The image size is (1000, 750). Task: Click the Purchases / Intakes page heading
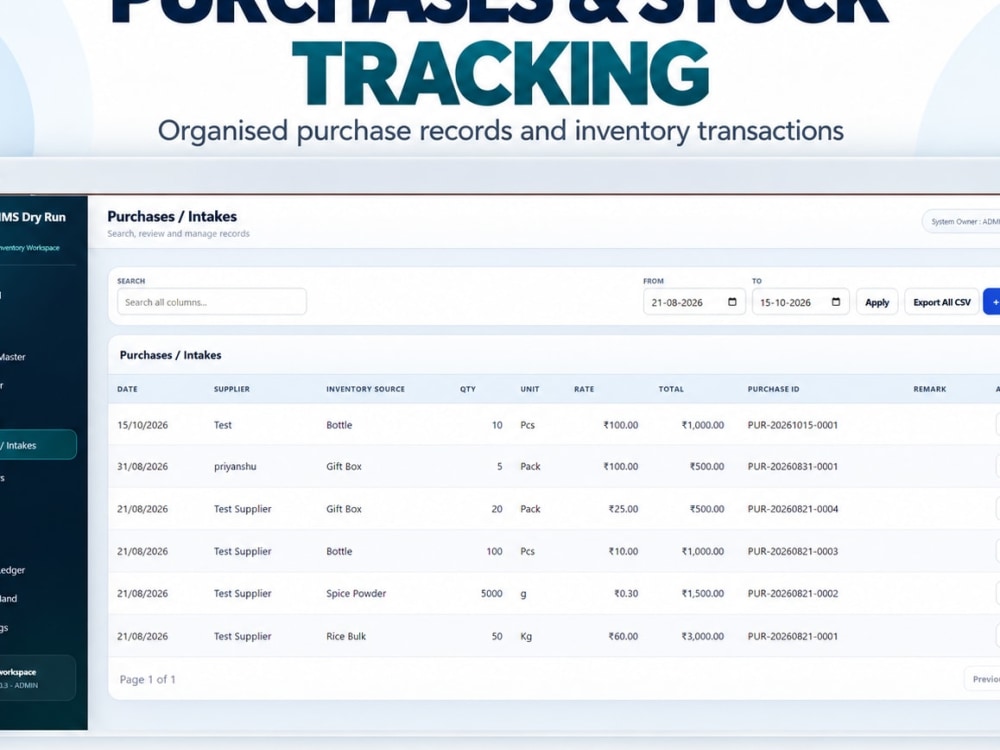tap(172, 216)
